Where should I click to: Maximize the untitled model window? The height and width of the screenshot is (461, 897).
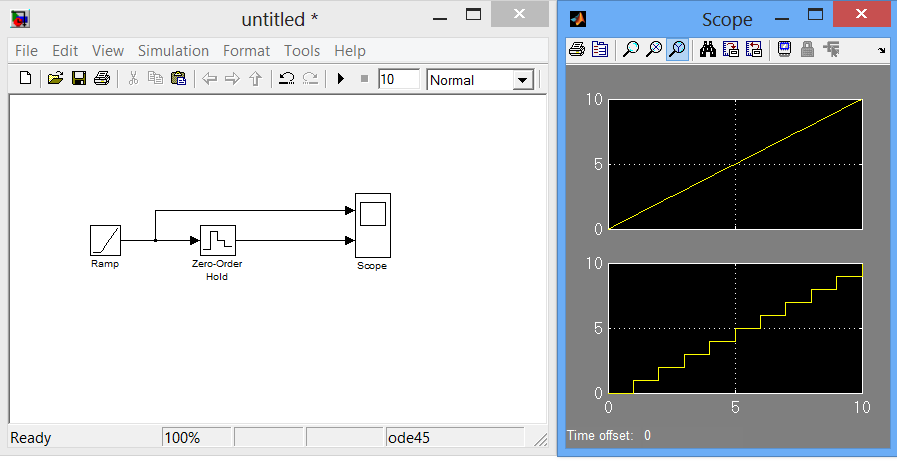pyautogui.click(x=474, y=15)
